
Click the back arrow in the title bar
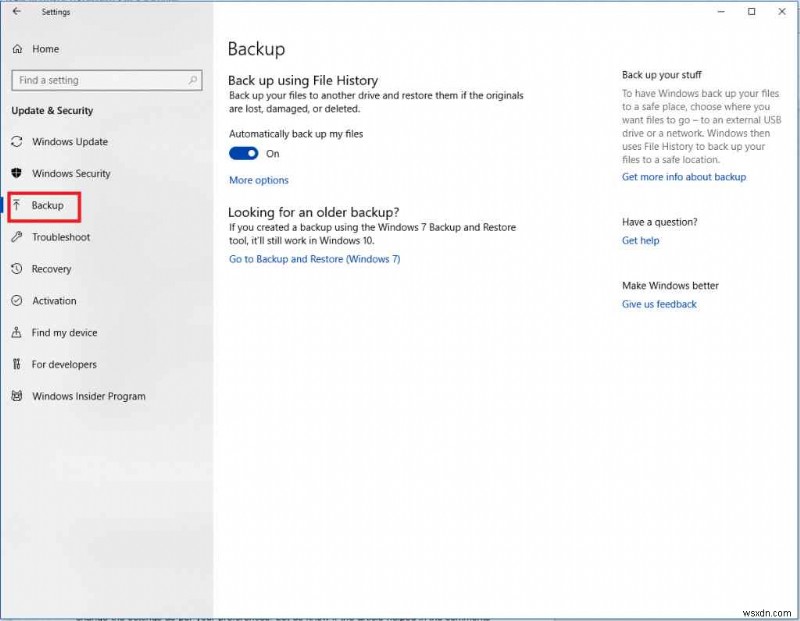[14, 12]
